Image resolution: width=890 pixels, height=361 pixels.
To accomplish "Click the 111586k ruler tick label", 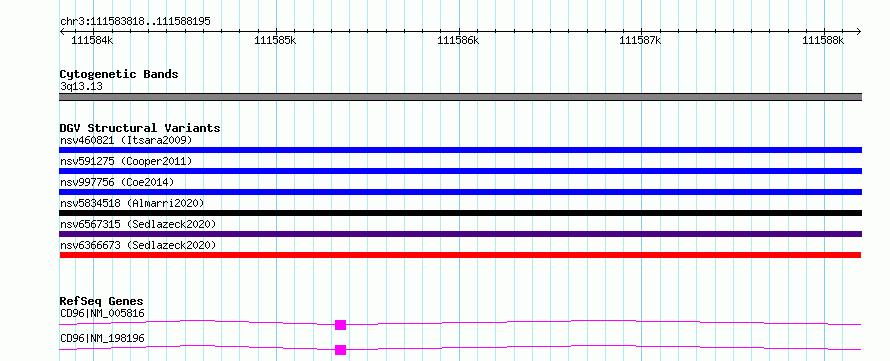I will pos(459,40).
